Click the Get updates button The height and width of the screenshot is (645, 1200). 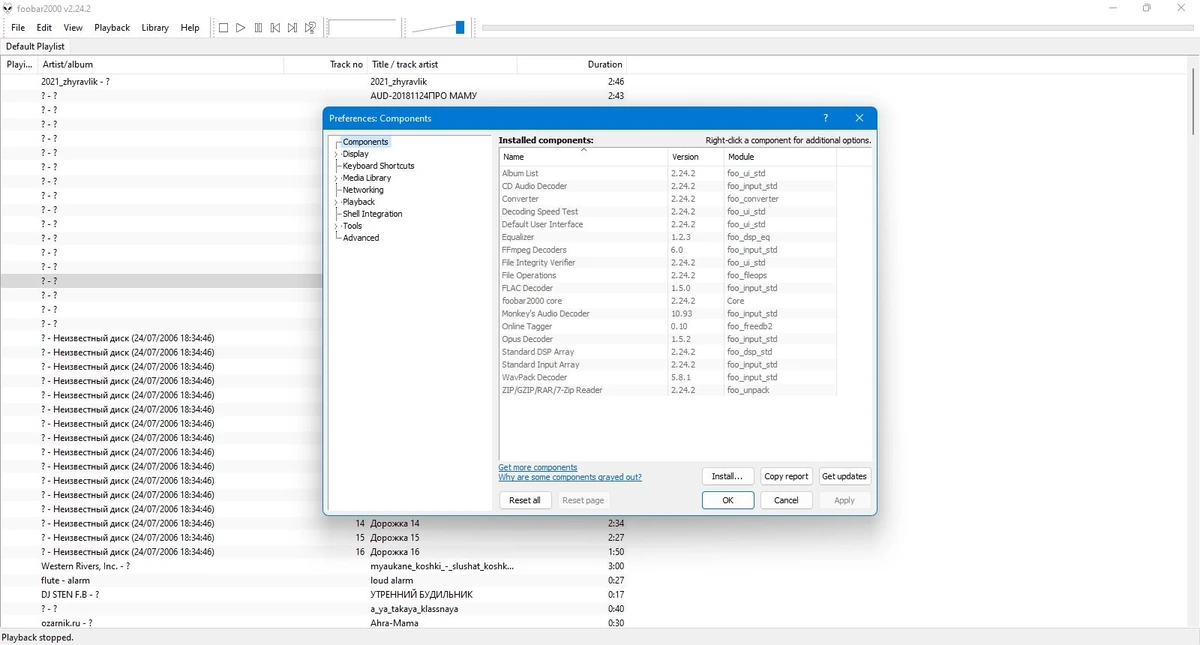(845, 476)
